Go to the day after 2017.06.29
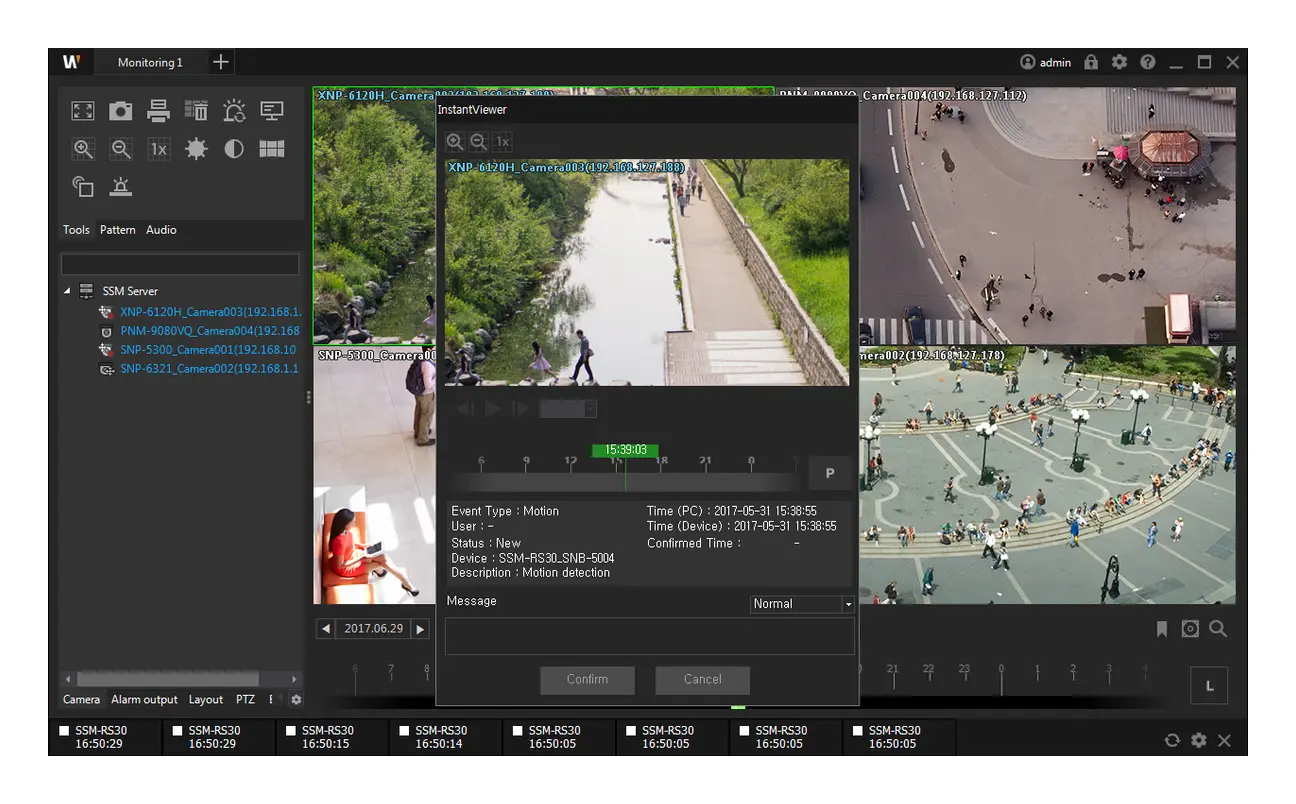 tap(421, 629)
